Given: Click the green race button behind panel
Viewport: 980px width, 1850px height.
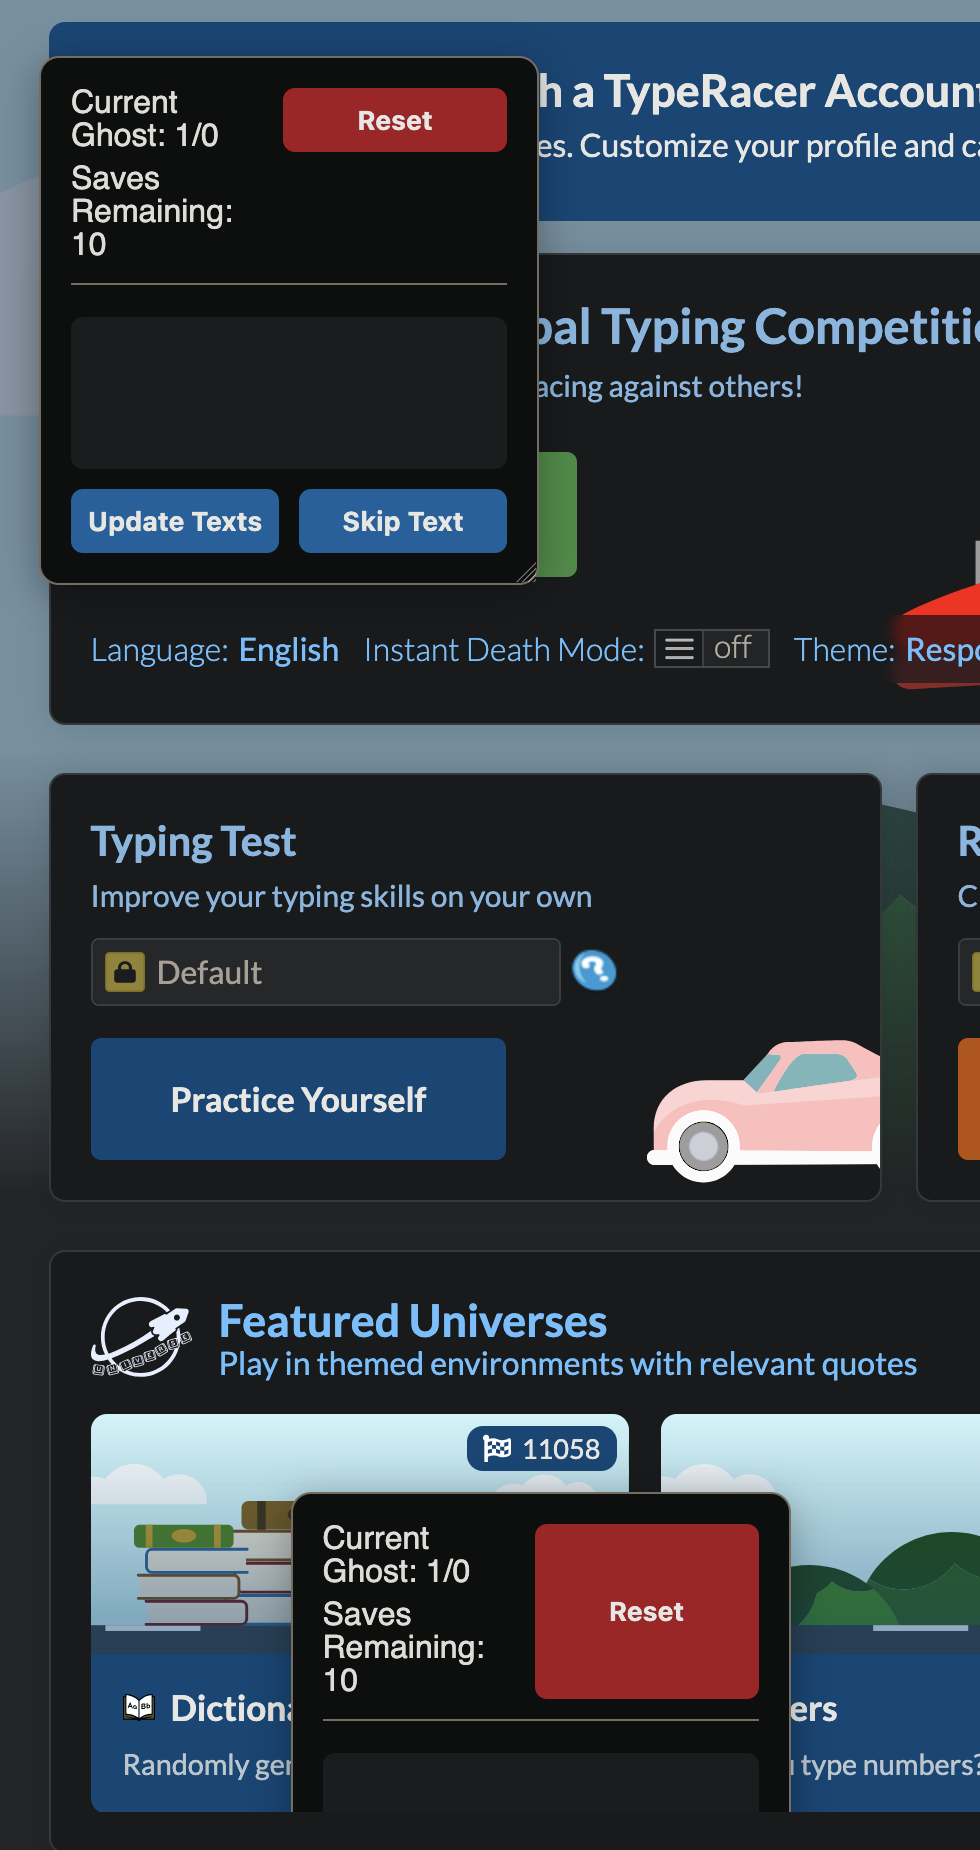Looking at the screenshot, I should click(558, 514).
